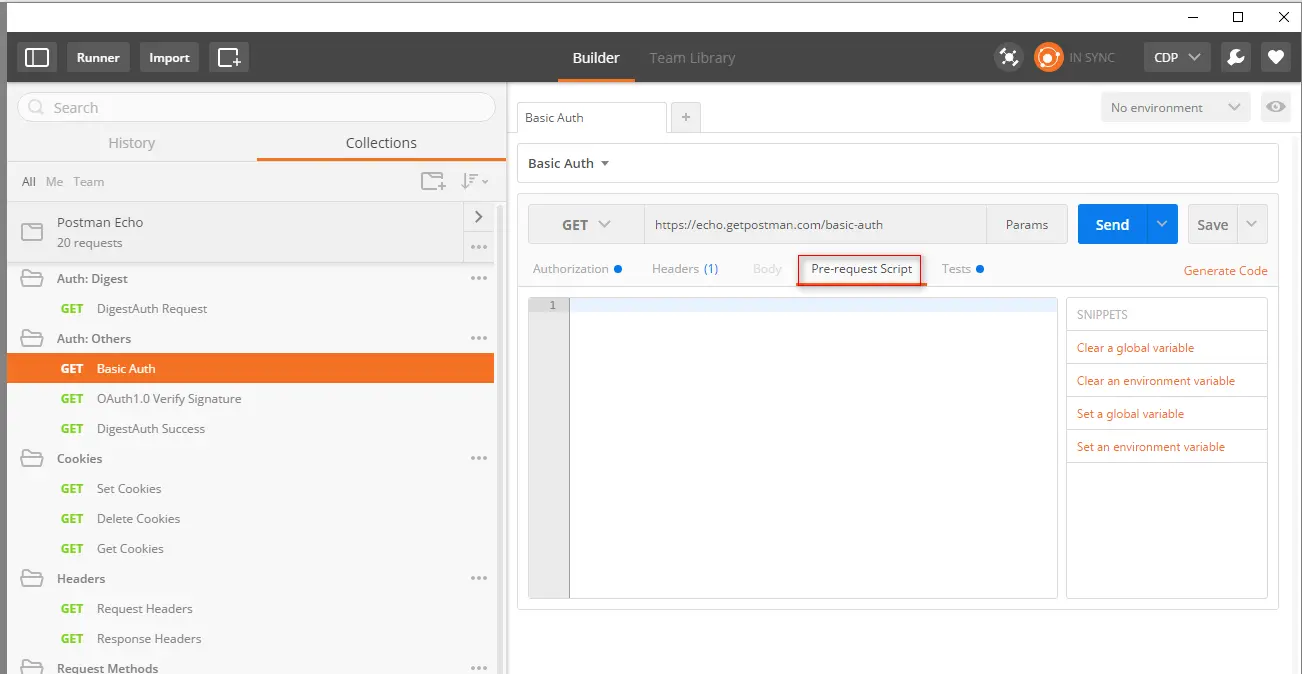Open Auth: Others folder options dots
This screenshot has height=674, width=1302.
tap(479, 338)
